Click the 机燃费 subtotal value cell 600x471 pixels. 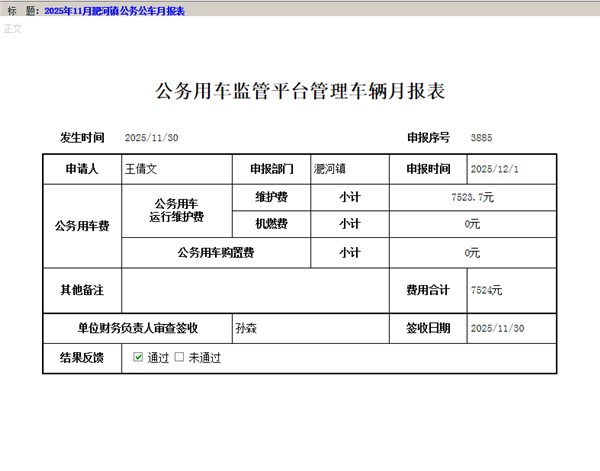click(x=472, y=224)
